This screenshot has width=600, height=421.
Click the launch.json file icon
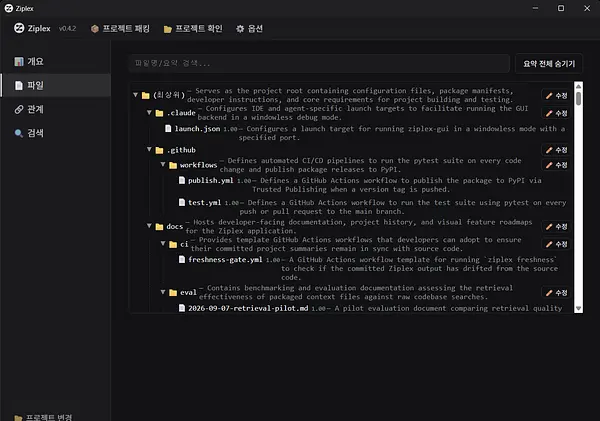point(168,128)
